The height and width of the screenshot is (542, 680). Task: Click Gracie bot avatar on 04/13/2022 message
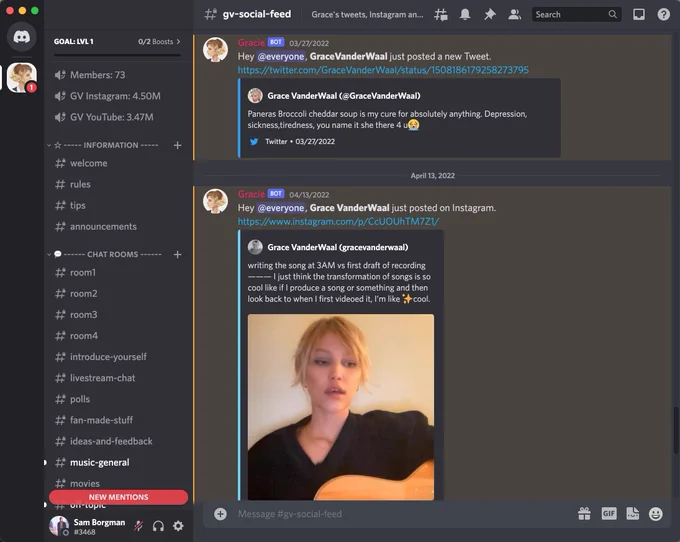click(215, 201)
